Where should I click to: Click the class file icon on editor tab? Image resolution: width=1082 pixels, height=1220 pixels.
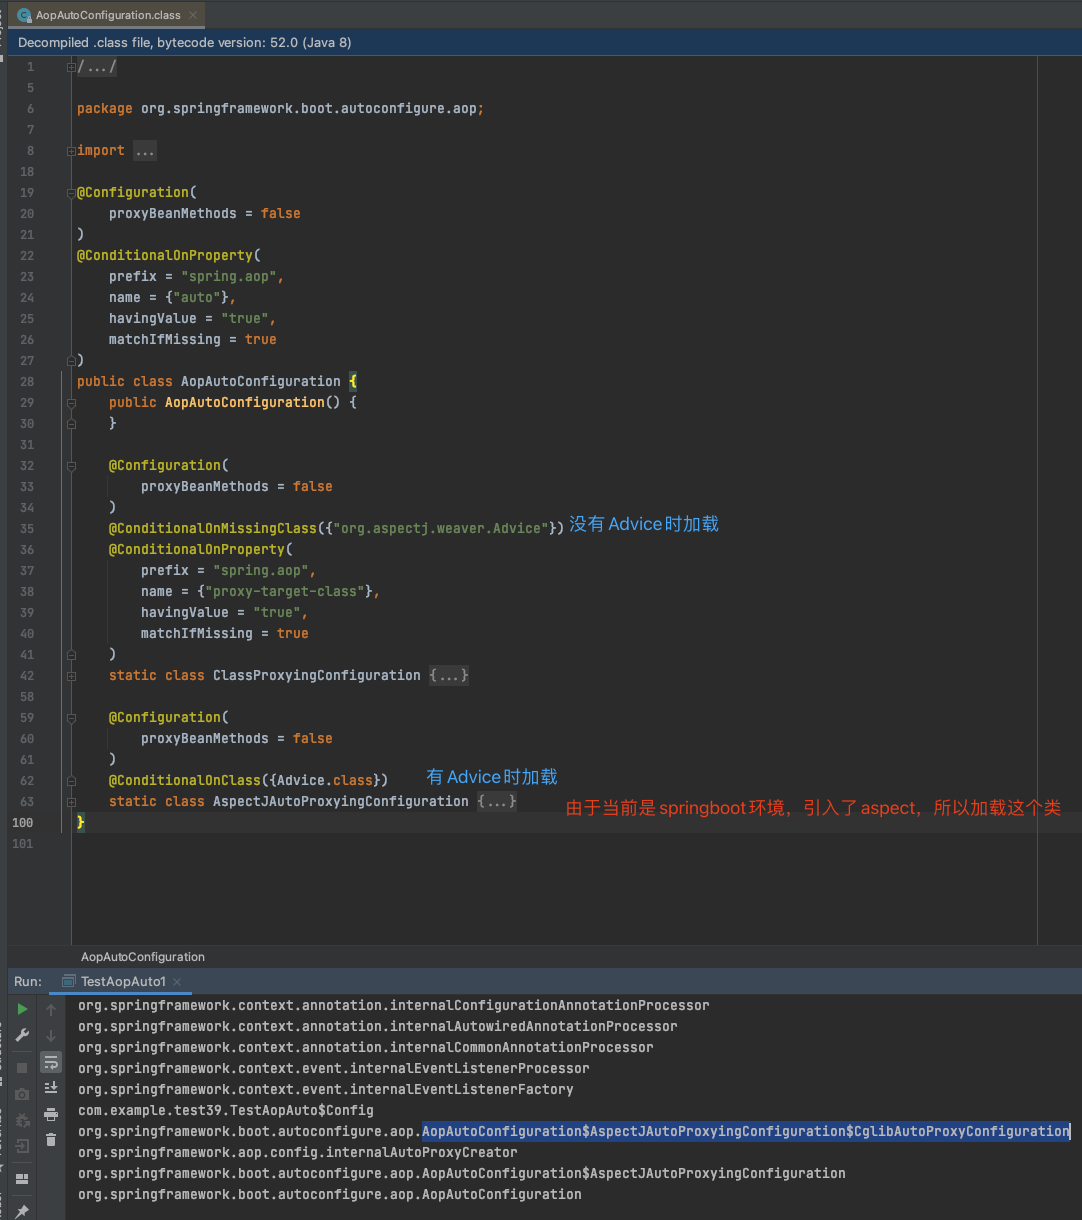25,15
